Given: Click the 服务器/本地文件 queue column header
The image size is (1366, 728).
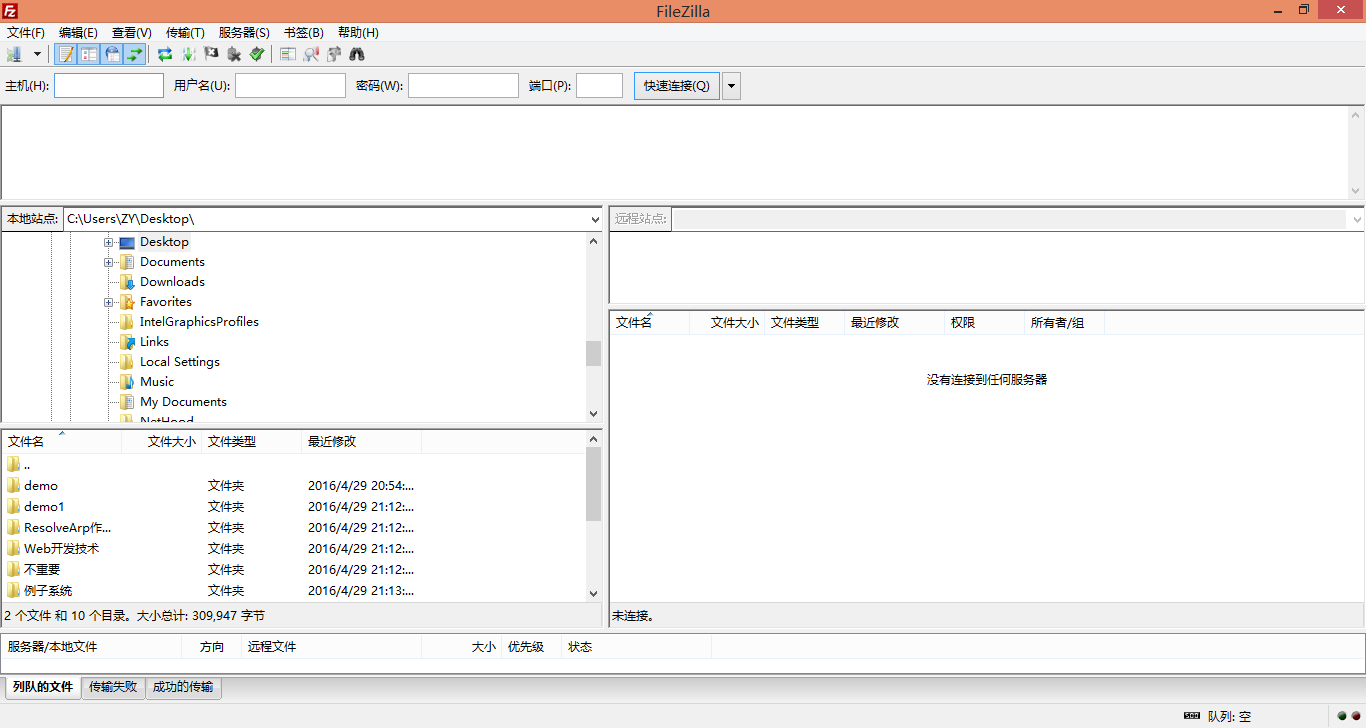Looking at the screenshot, I should point(92,647).
